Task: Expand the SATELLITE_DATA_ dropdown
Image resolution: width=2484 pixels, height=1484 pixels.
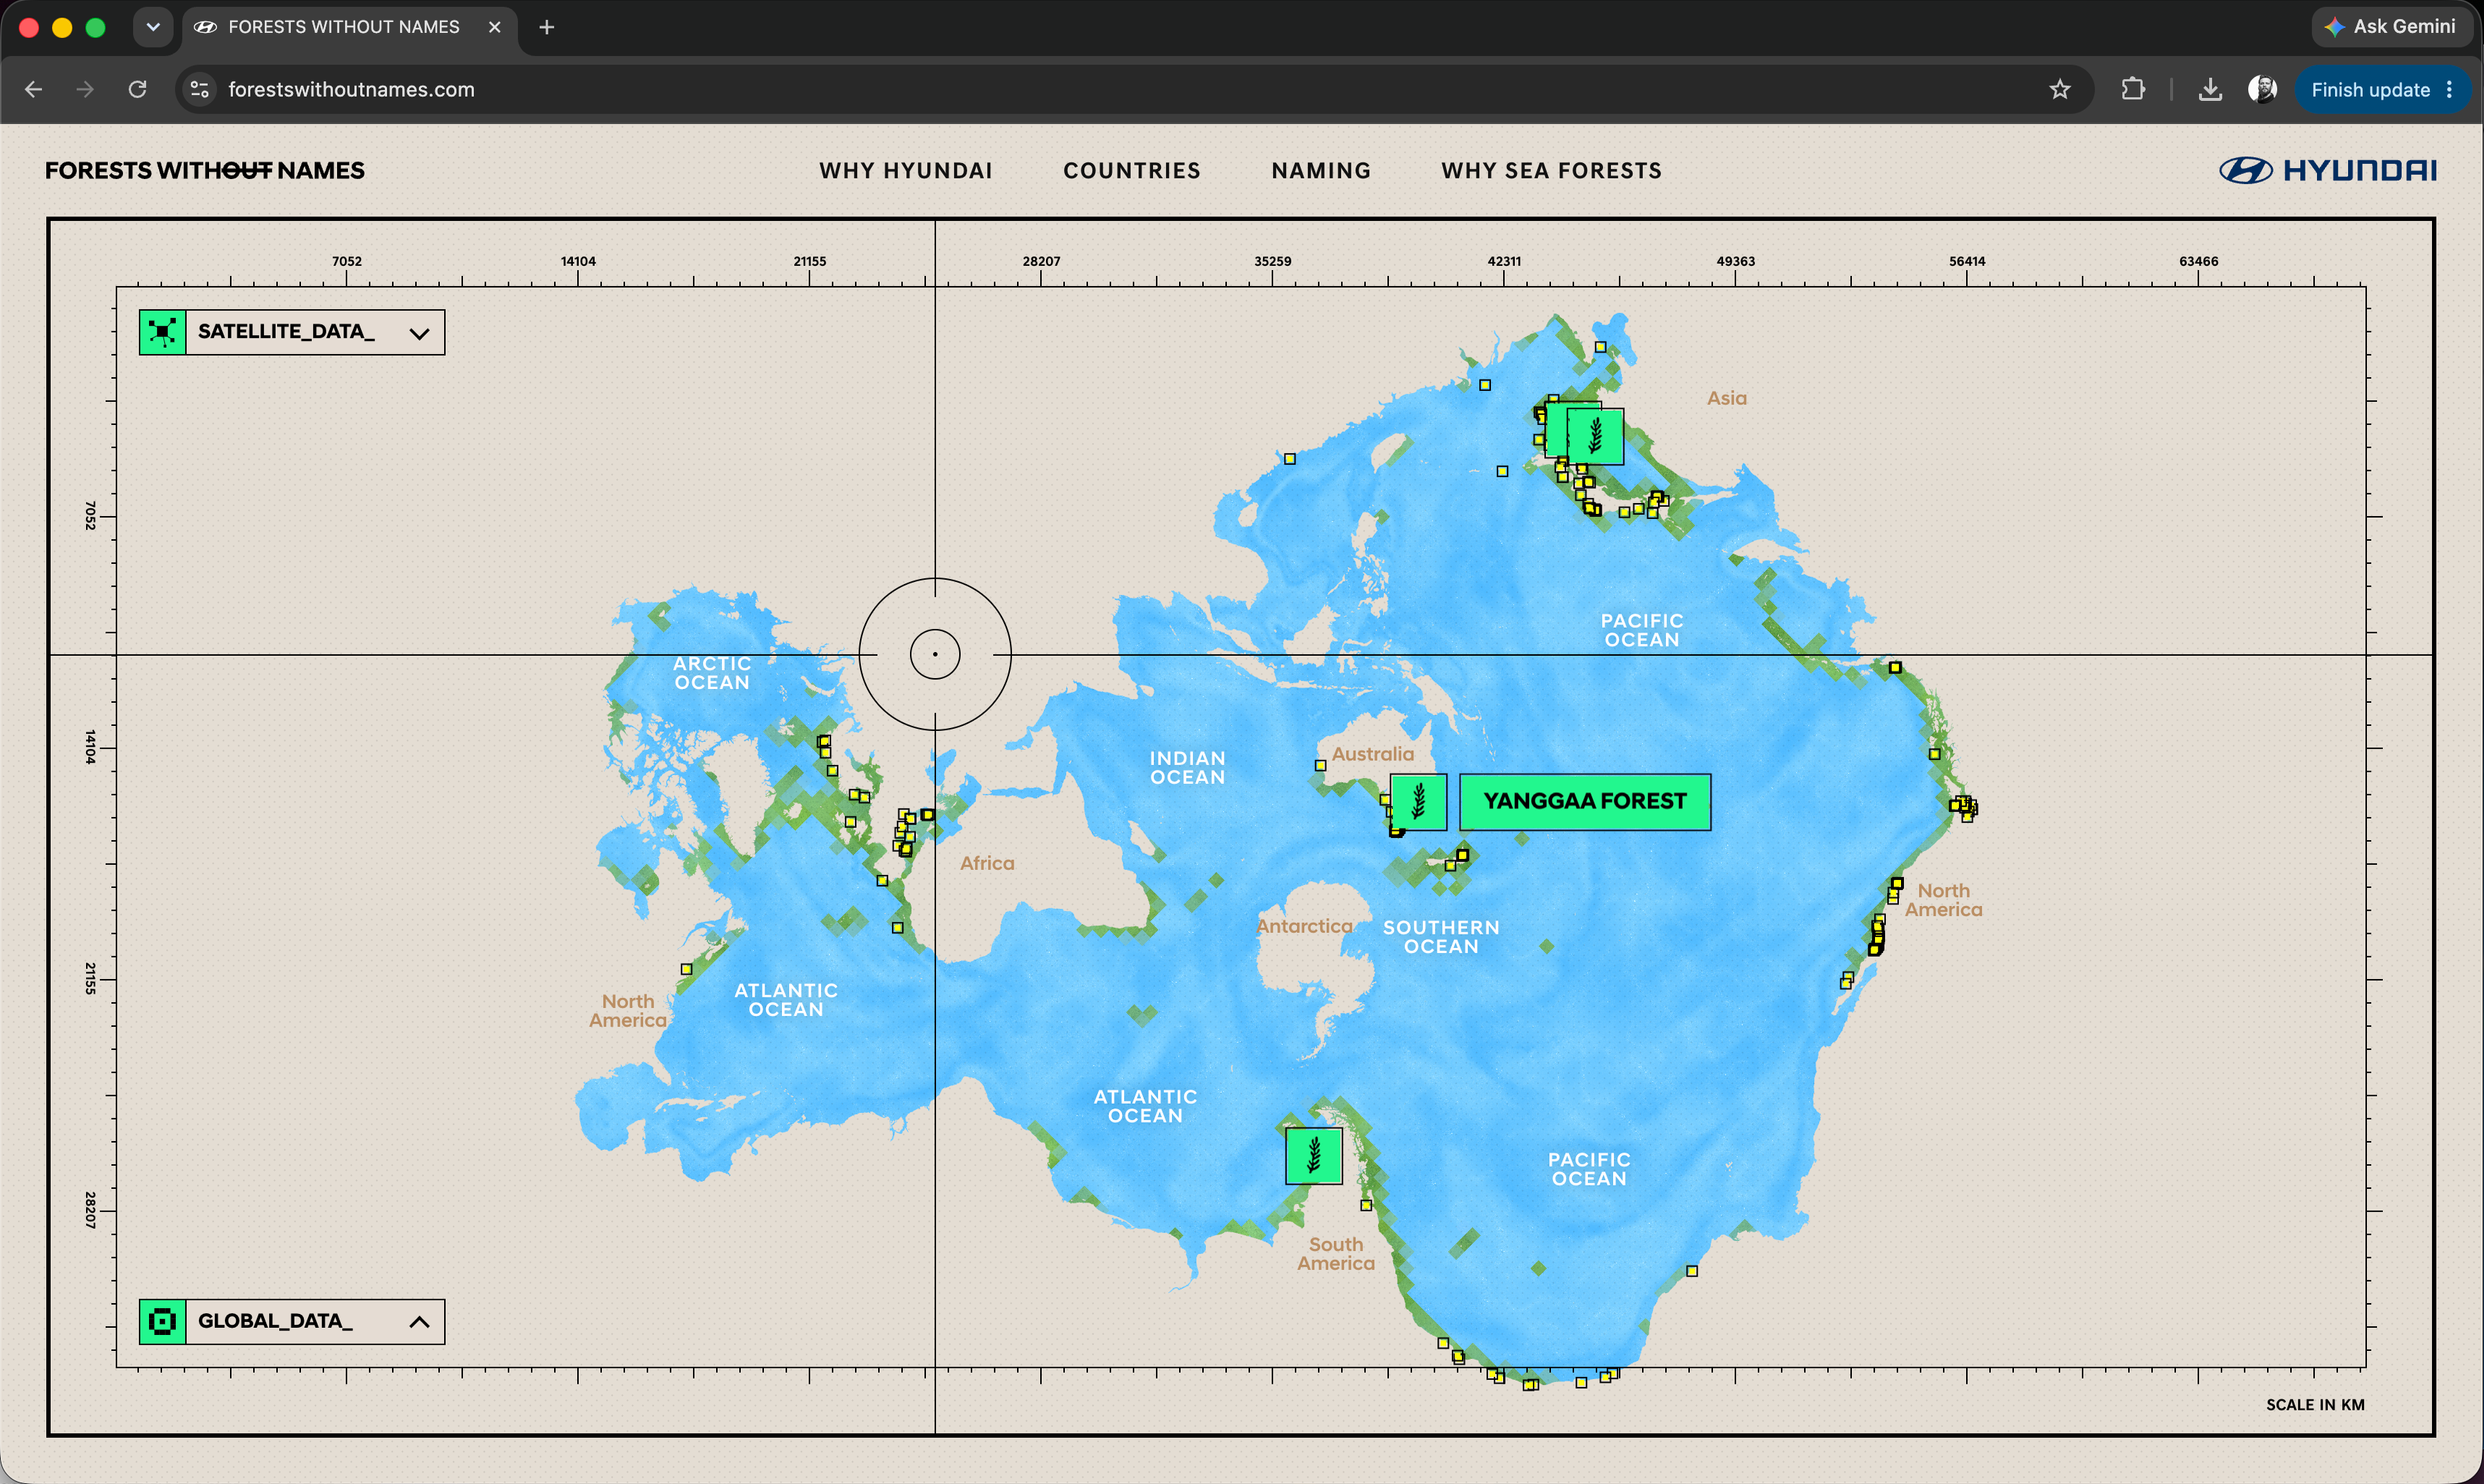Action: (x=419, y=333)
